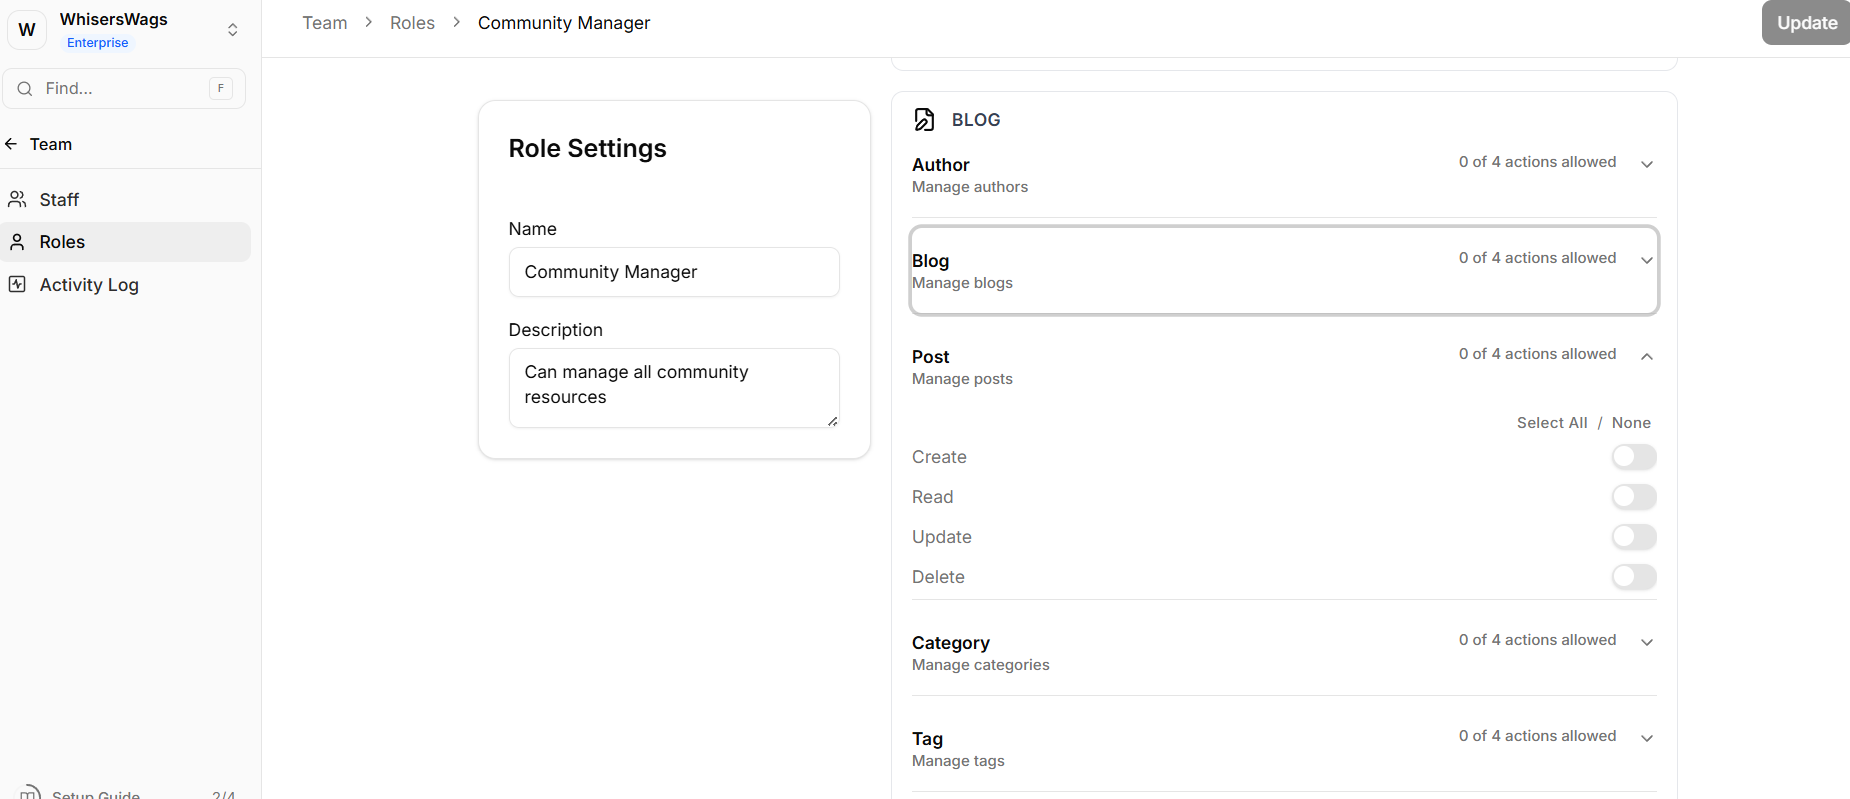The height and width of the screenshot is (799, 1850).
Task: Click the Update button to save role
Action: [x=1805, y=23]
